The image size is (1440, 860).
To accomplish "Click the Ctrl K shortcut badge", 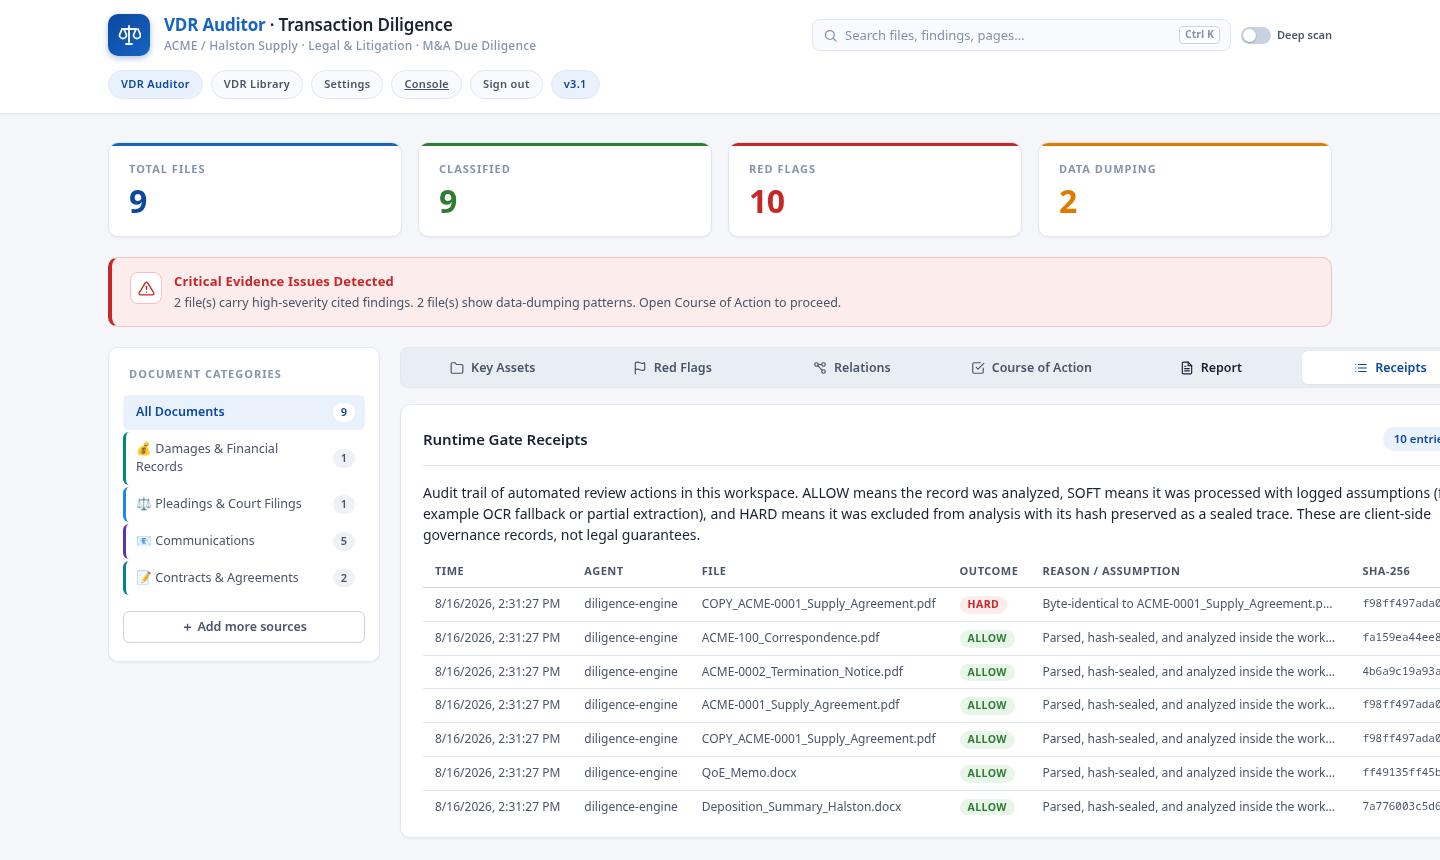I will [x=1199, y=35].
